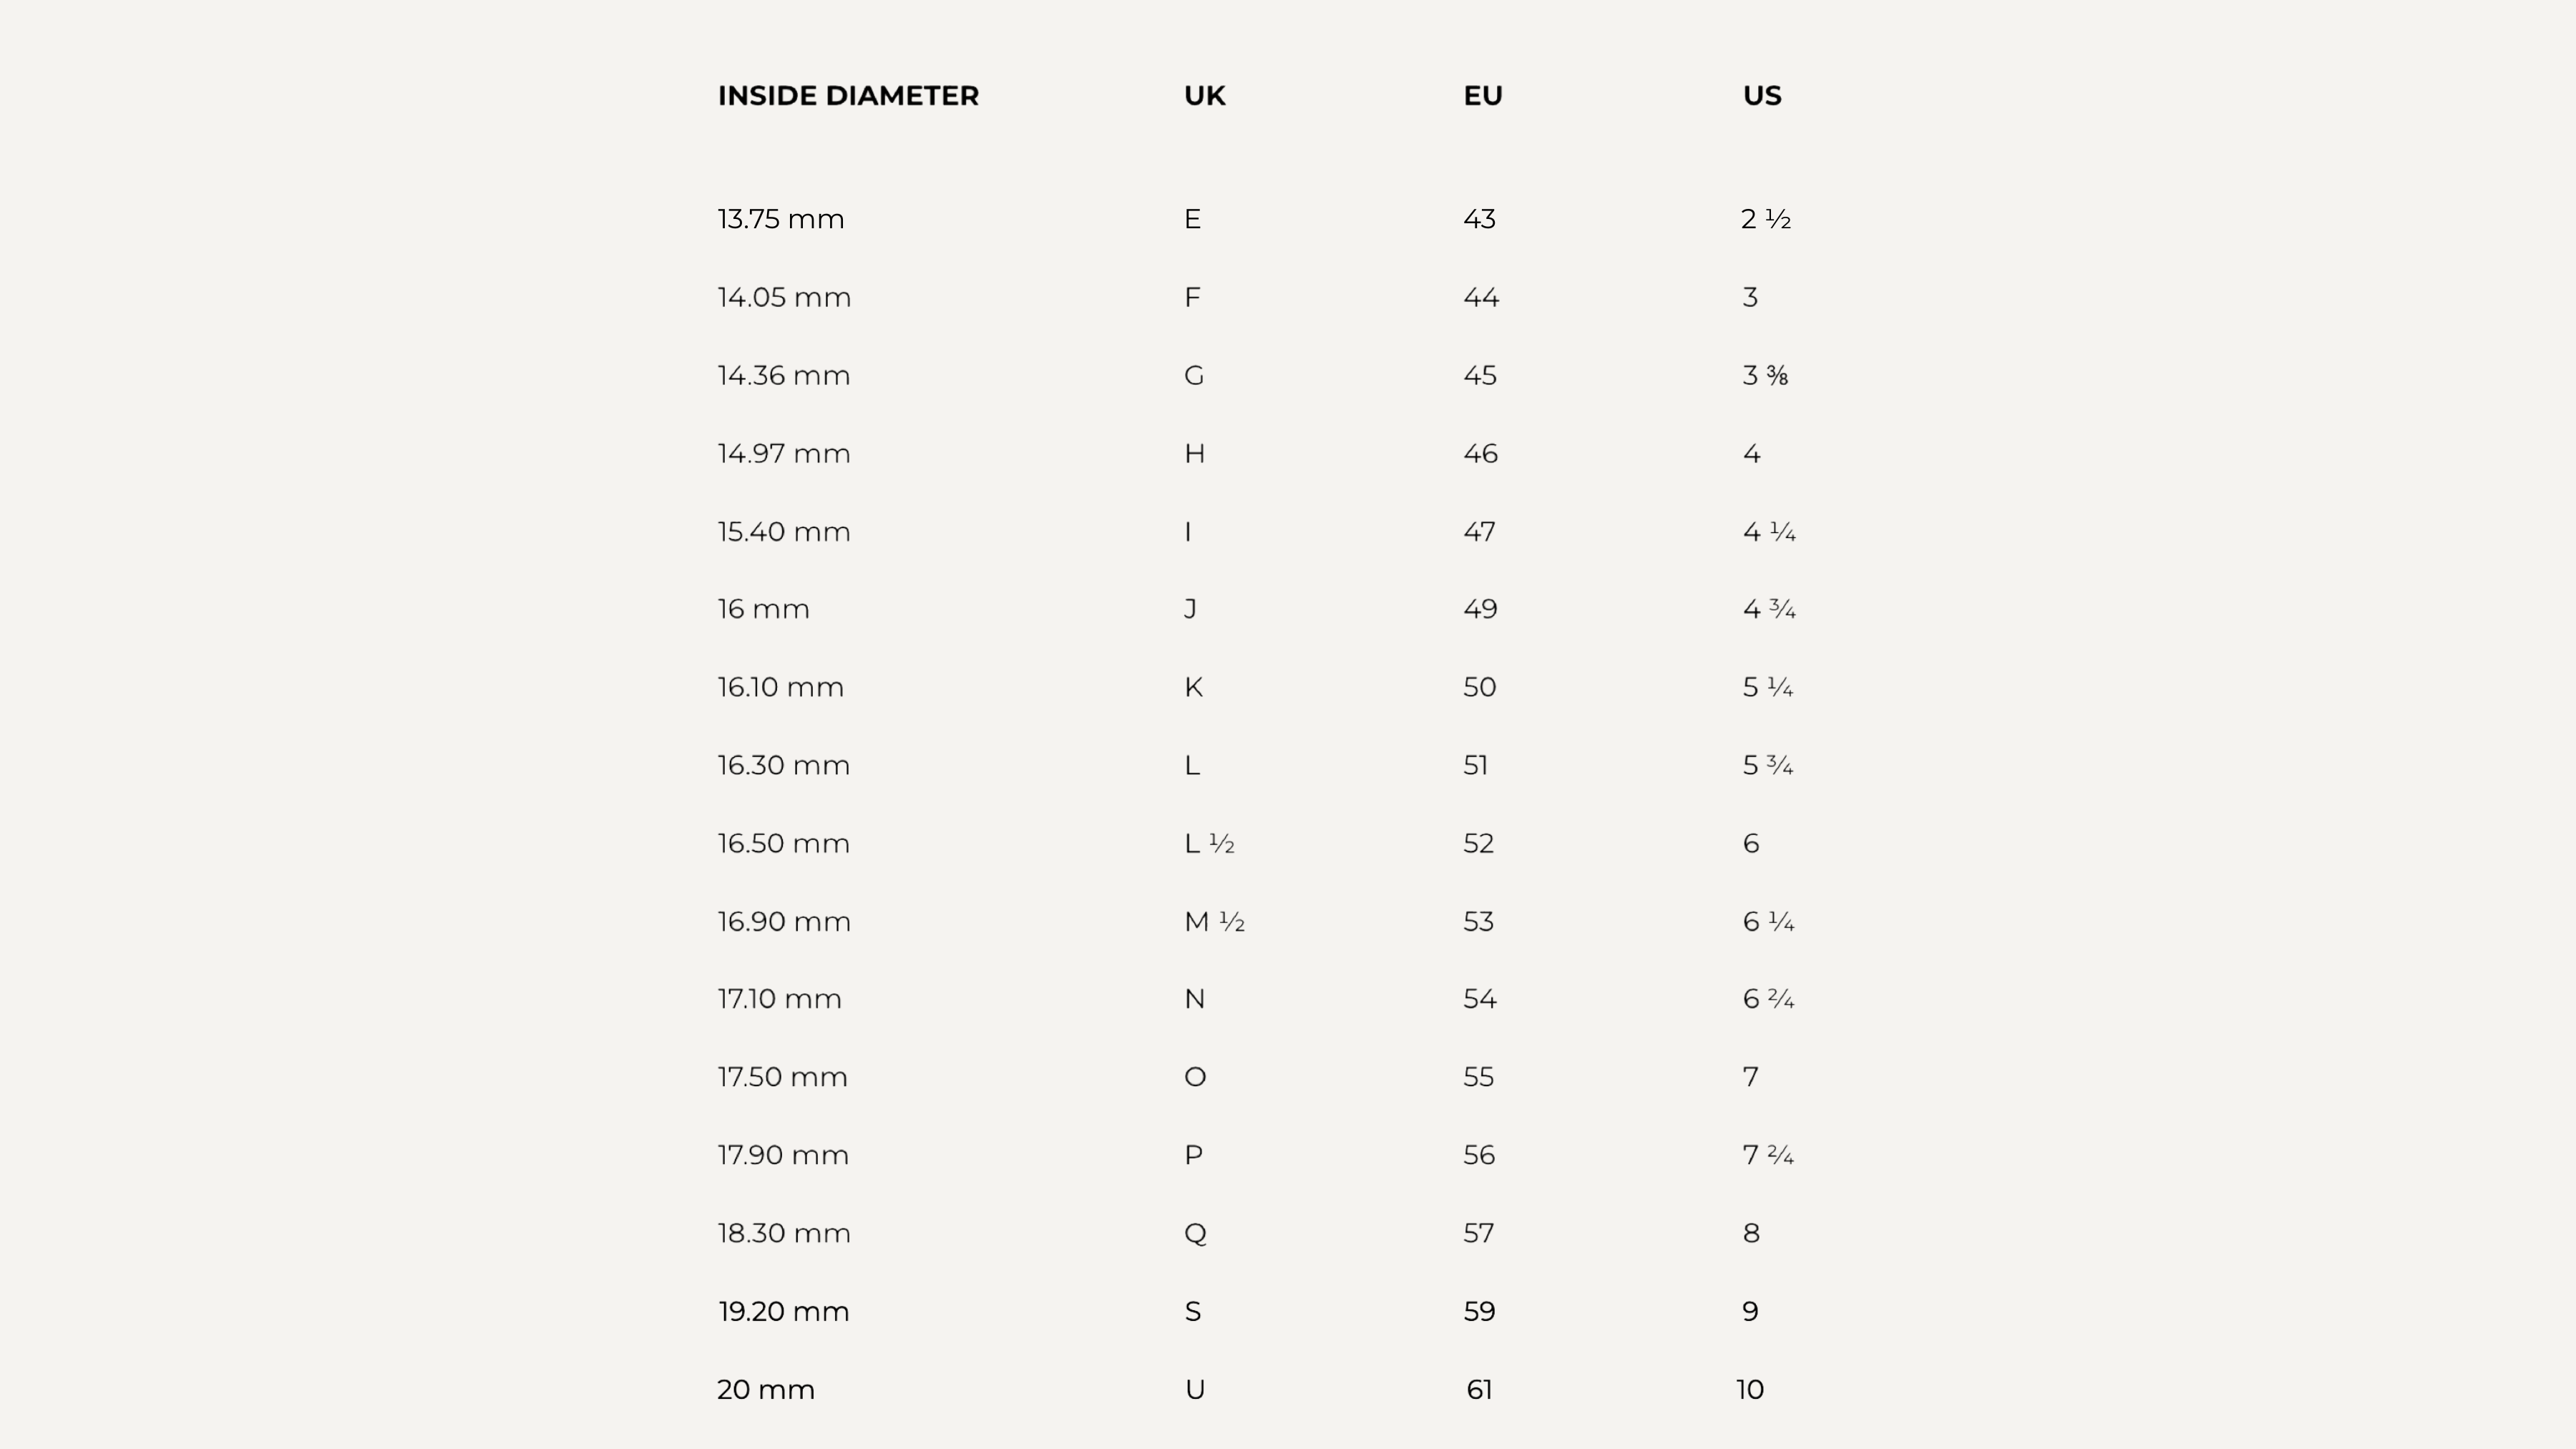Click UK size J
The image size is (2576, 1449).
1190,609
